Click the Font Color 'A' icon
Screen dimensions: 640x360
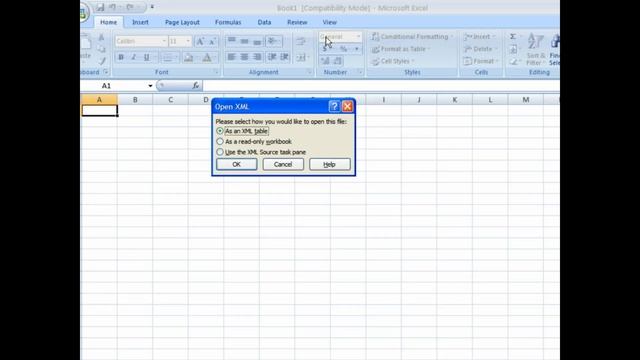(207, 58)
